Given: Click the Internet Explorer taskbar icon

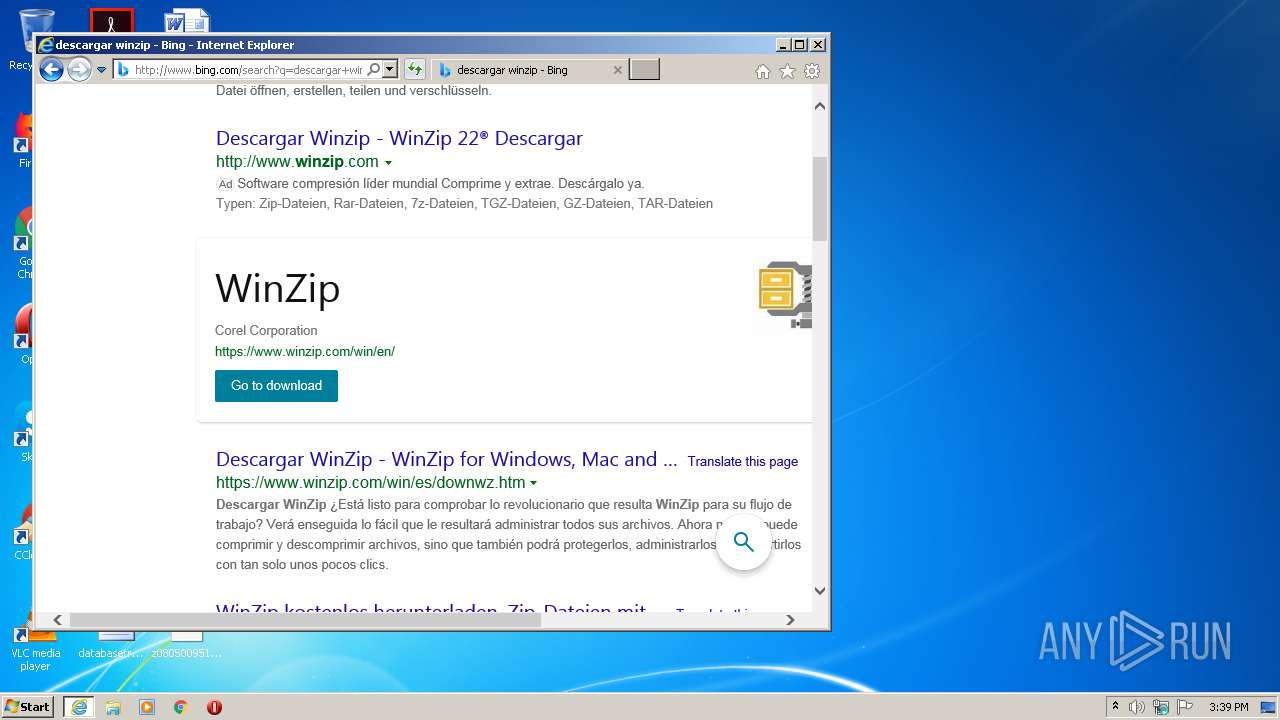Looking at the screenshot, I should 79,707.
